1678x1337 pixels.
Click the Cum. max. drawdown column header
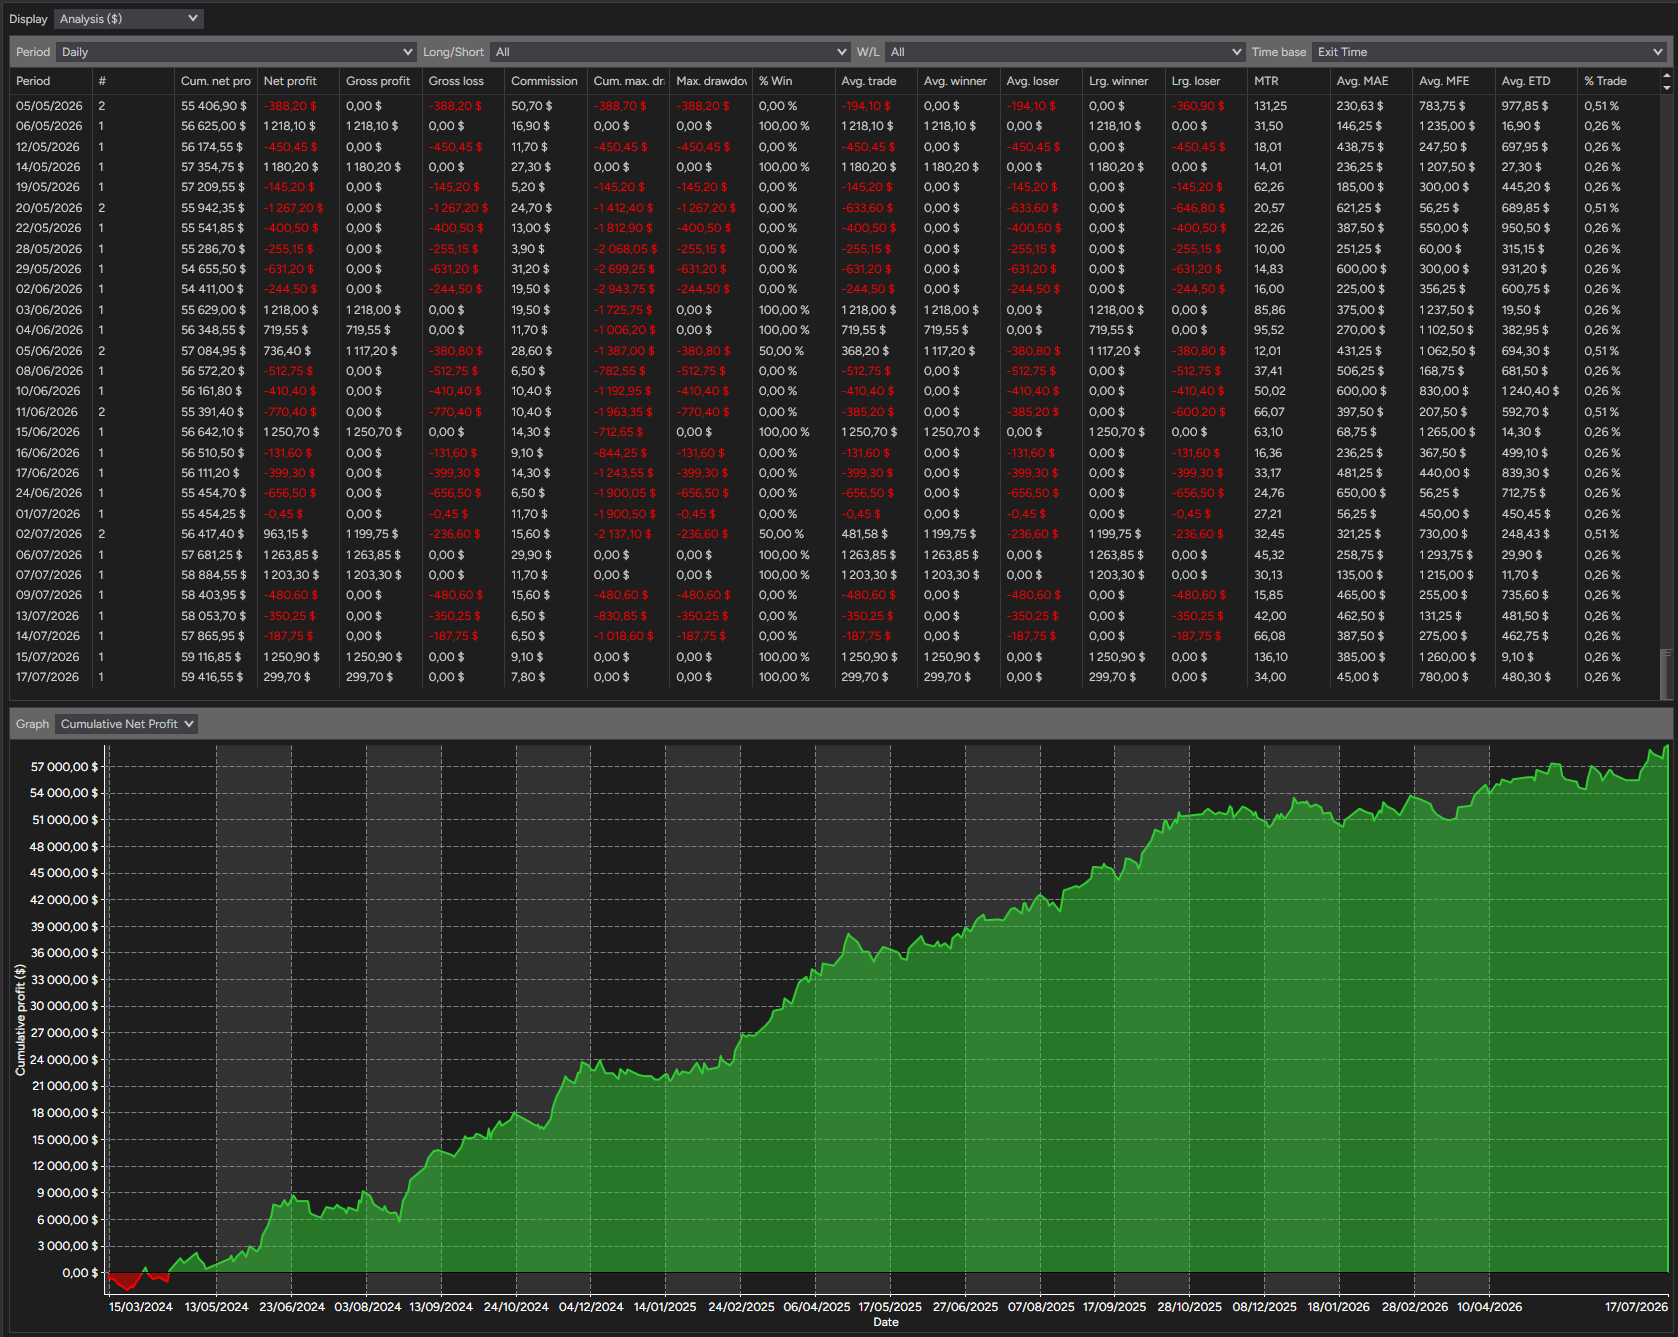(629, 81)
